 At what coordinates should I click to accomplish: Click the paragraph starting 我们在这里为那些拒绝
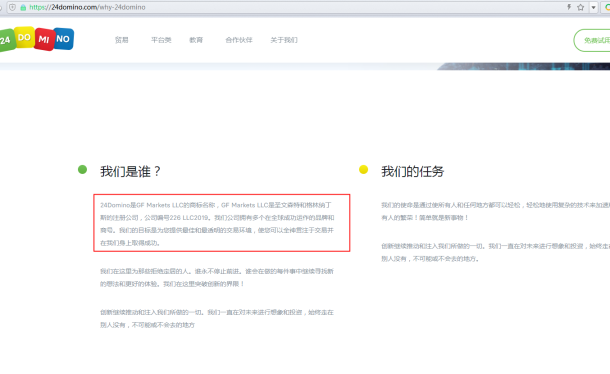tap(217, 277)
